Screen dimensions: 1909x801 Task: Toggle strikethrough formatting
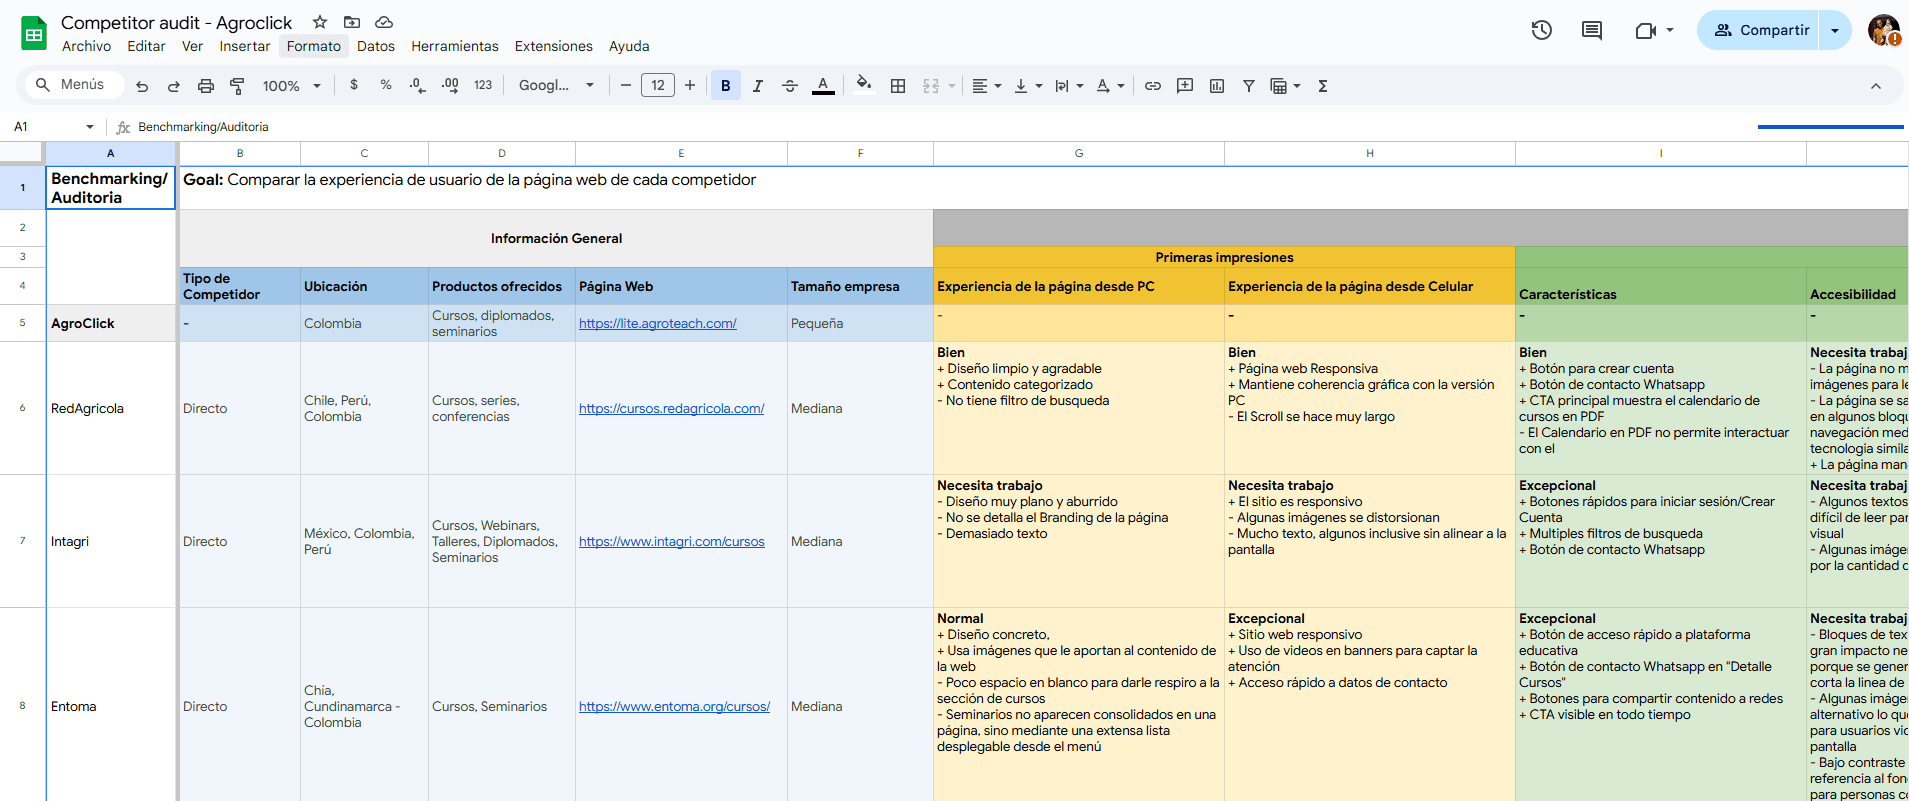click(x=790, y=86)
